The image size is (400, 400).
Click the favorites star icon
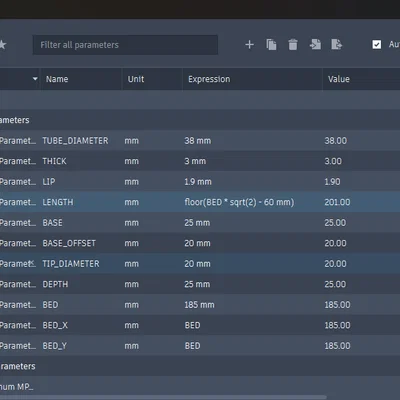(x=2, y=45)
